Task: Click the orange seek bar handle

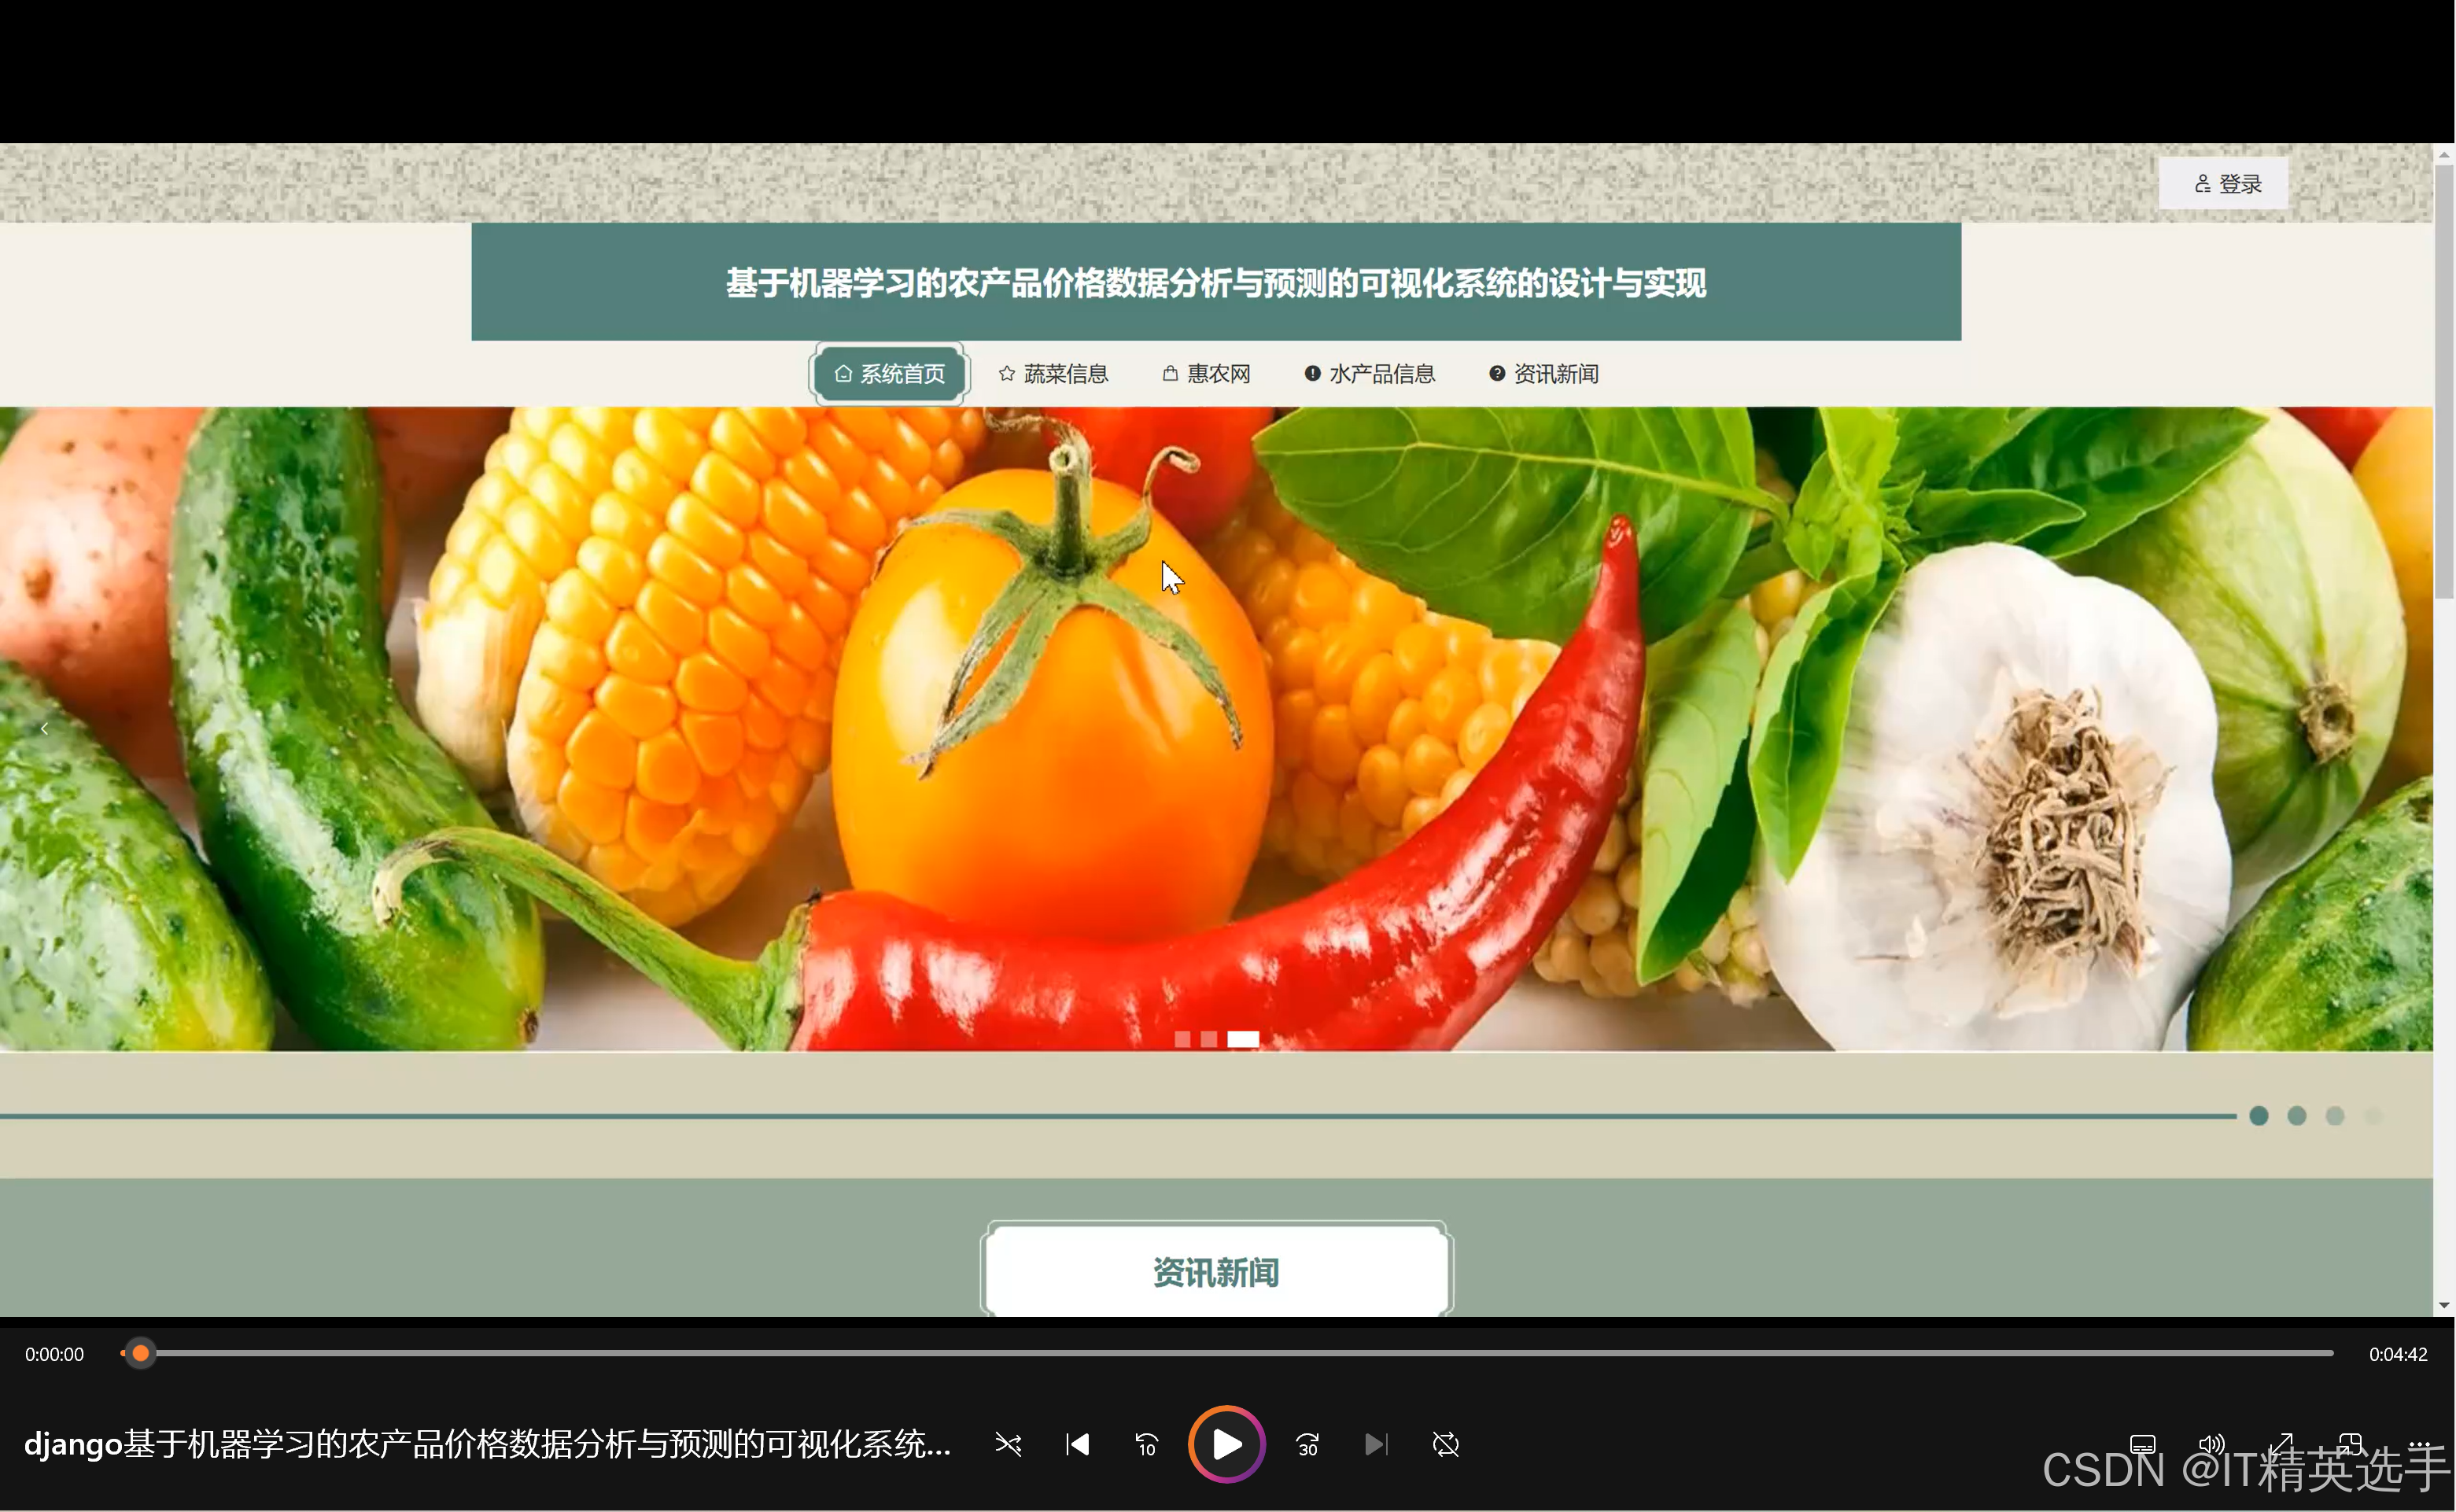Action: pyautogui.click(x=141, y=1353)
